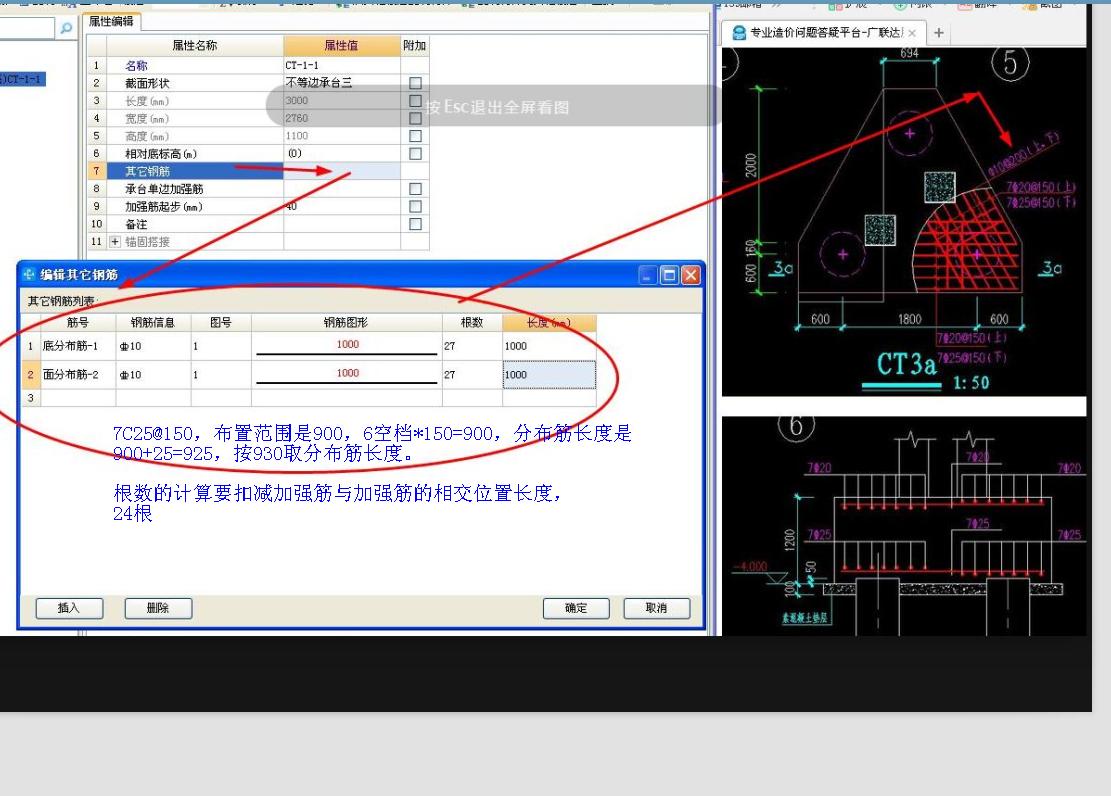This screenshot has height=796, width=1111.
Task: Click row number 1 header in rebar list
Action: point(30,346)
